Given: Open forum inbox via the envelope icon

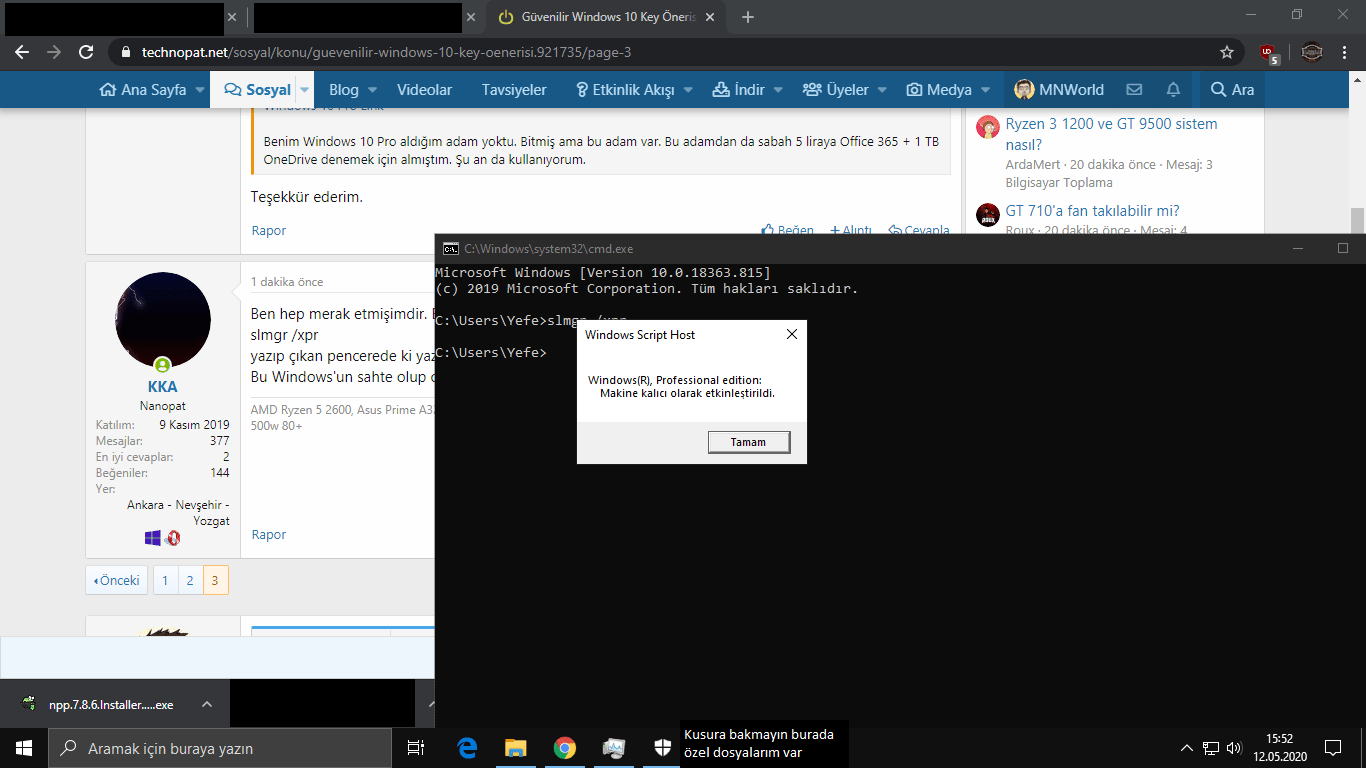Looking at the screenshot, I should pos(1134,89).
